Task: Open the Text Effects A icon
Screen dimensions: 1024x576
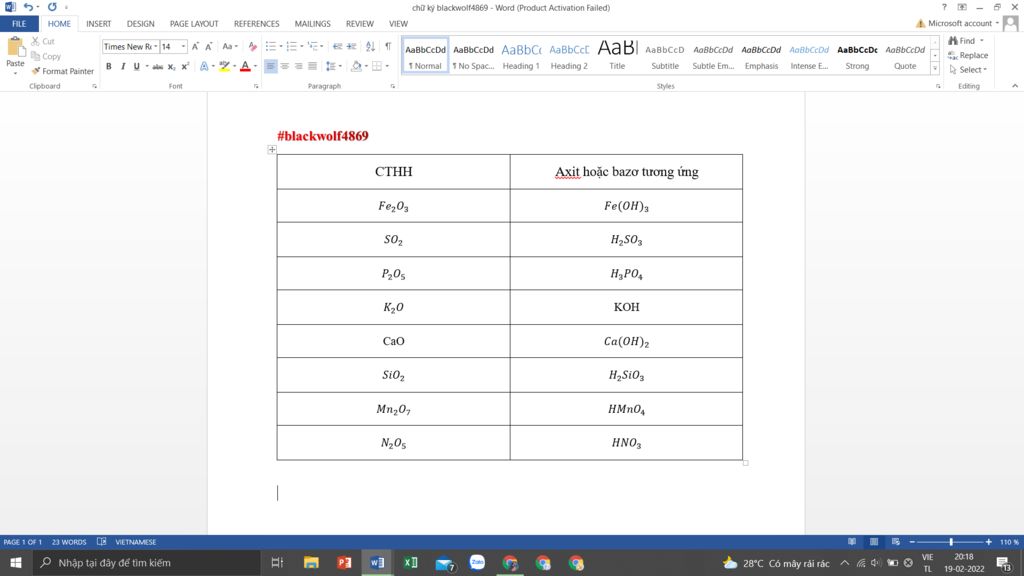Action: [x=204, y=66]
